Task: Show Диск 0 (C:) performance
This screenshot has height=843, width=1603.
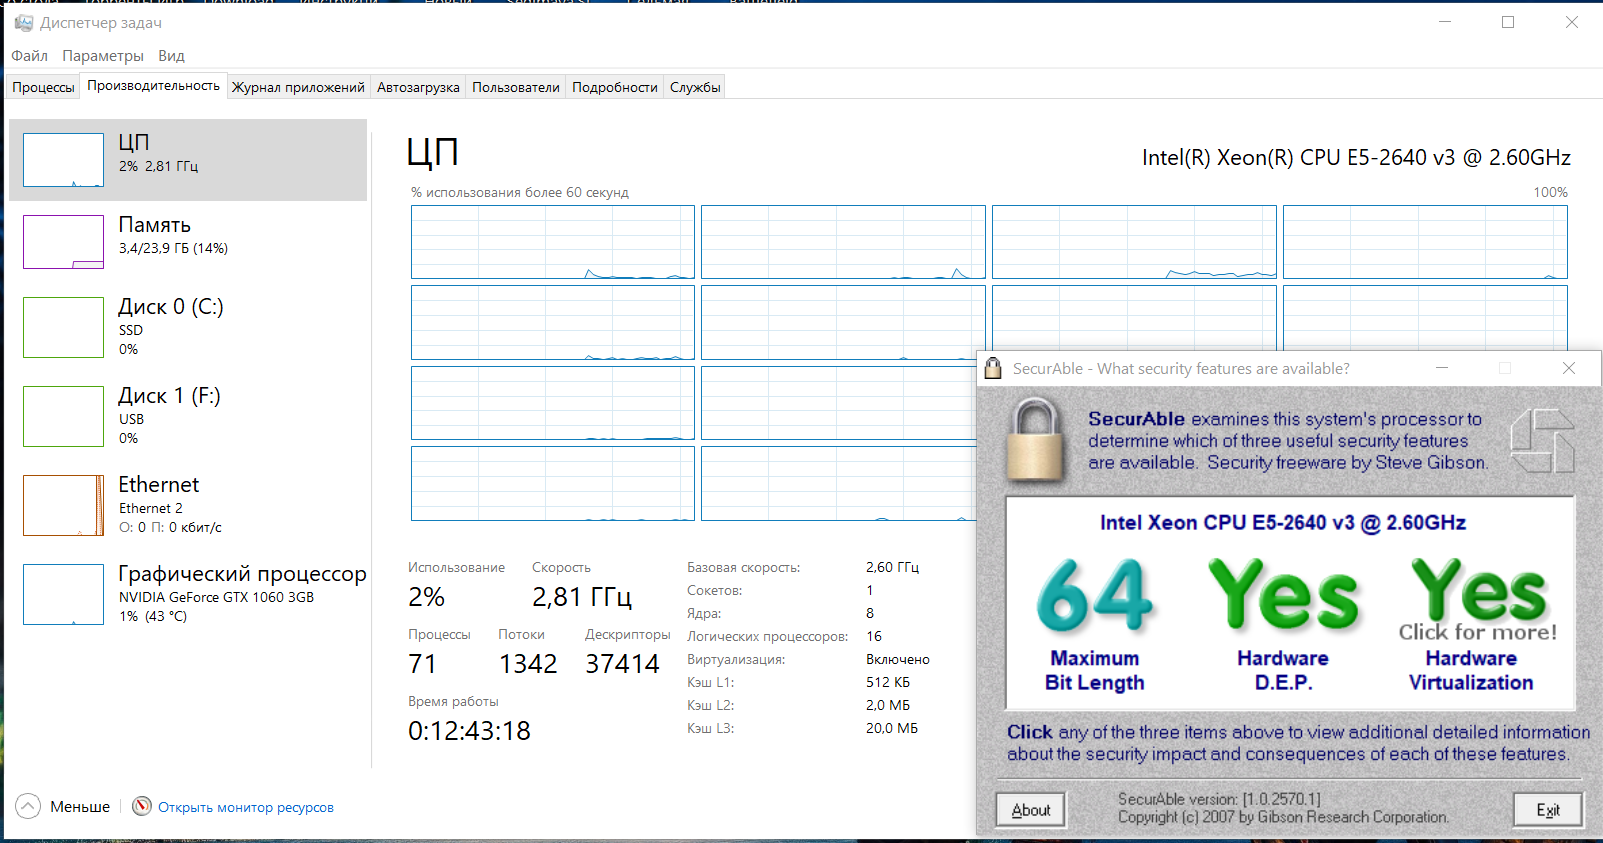Action: click(x=188, y=327)
